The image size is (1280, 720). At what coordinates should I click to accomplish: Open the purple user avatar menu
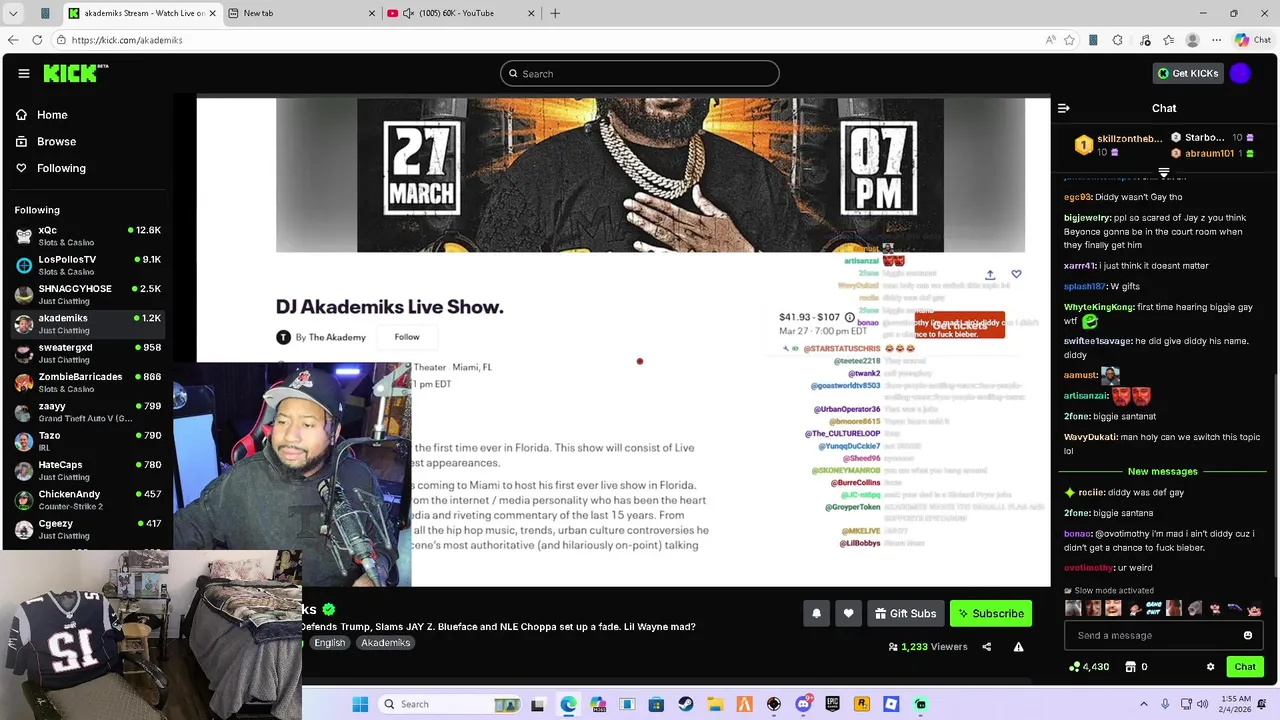pyautogui.click(x=1240, y=73)
